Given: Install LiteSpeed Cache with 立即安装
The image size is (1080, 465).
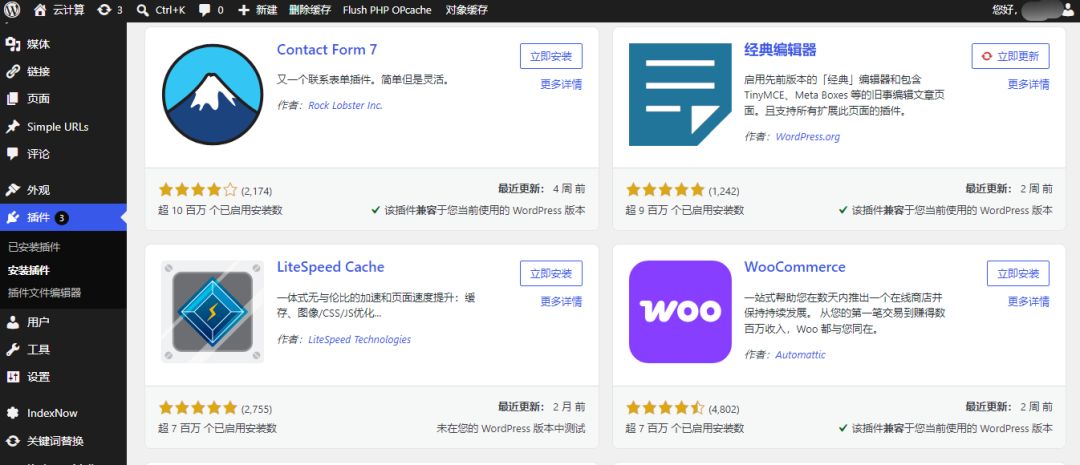Looking at the screenshot, I should click(x=551, y=273).
